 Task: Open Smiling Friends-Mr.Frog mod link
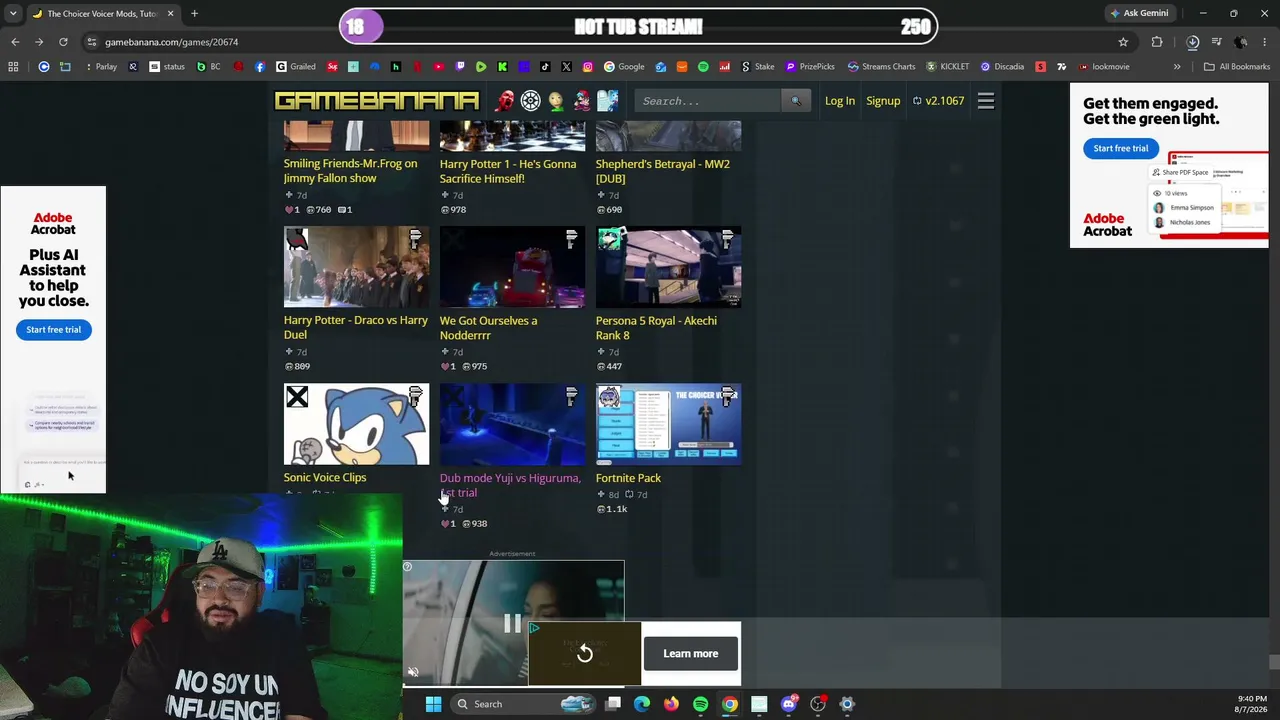tap(351, 171)
